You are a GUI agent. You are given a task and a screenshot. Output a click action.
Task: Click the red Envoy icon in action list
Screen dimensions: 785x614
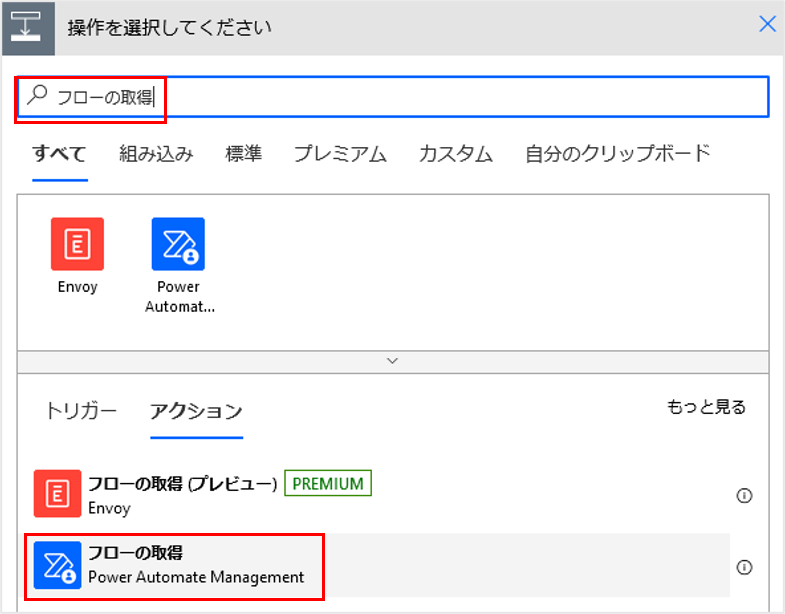click(x=57, y=494)
